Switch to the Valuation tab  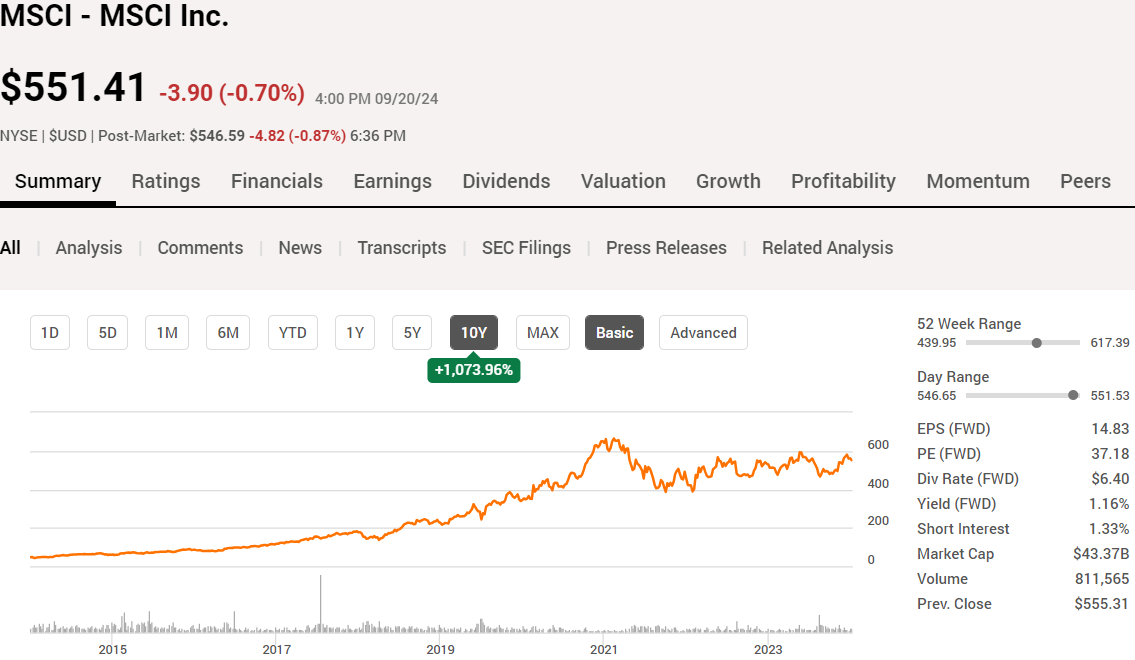(x=623, y=182)
